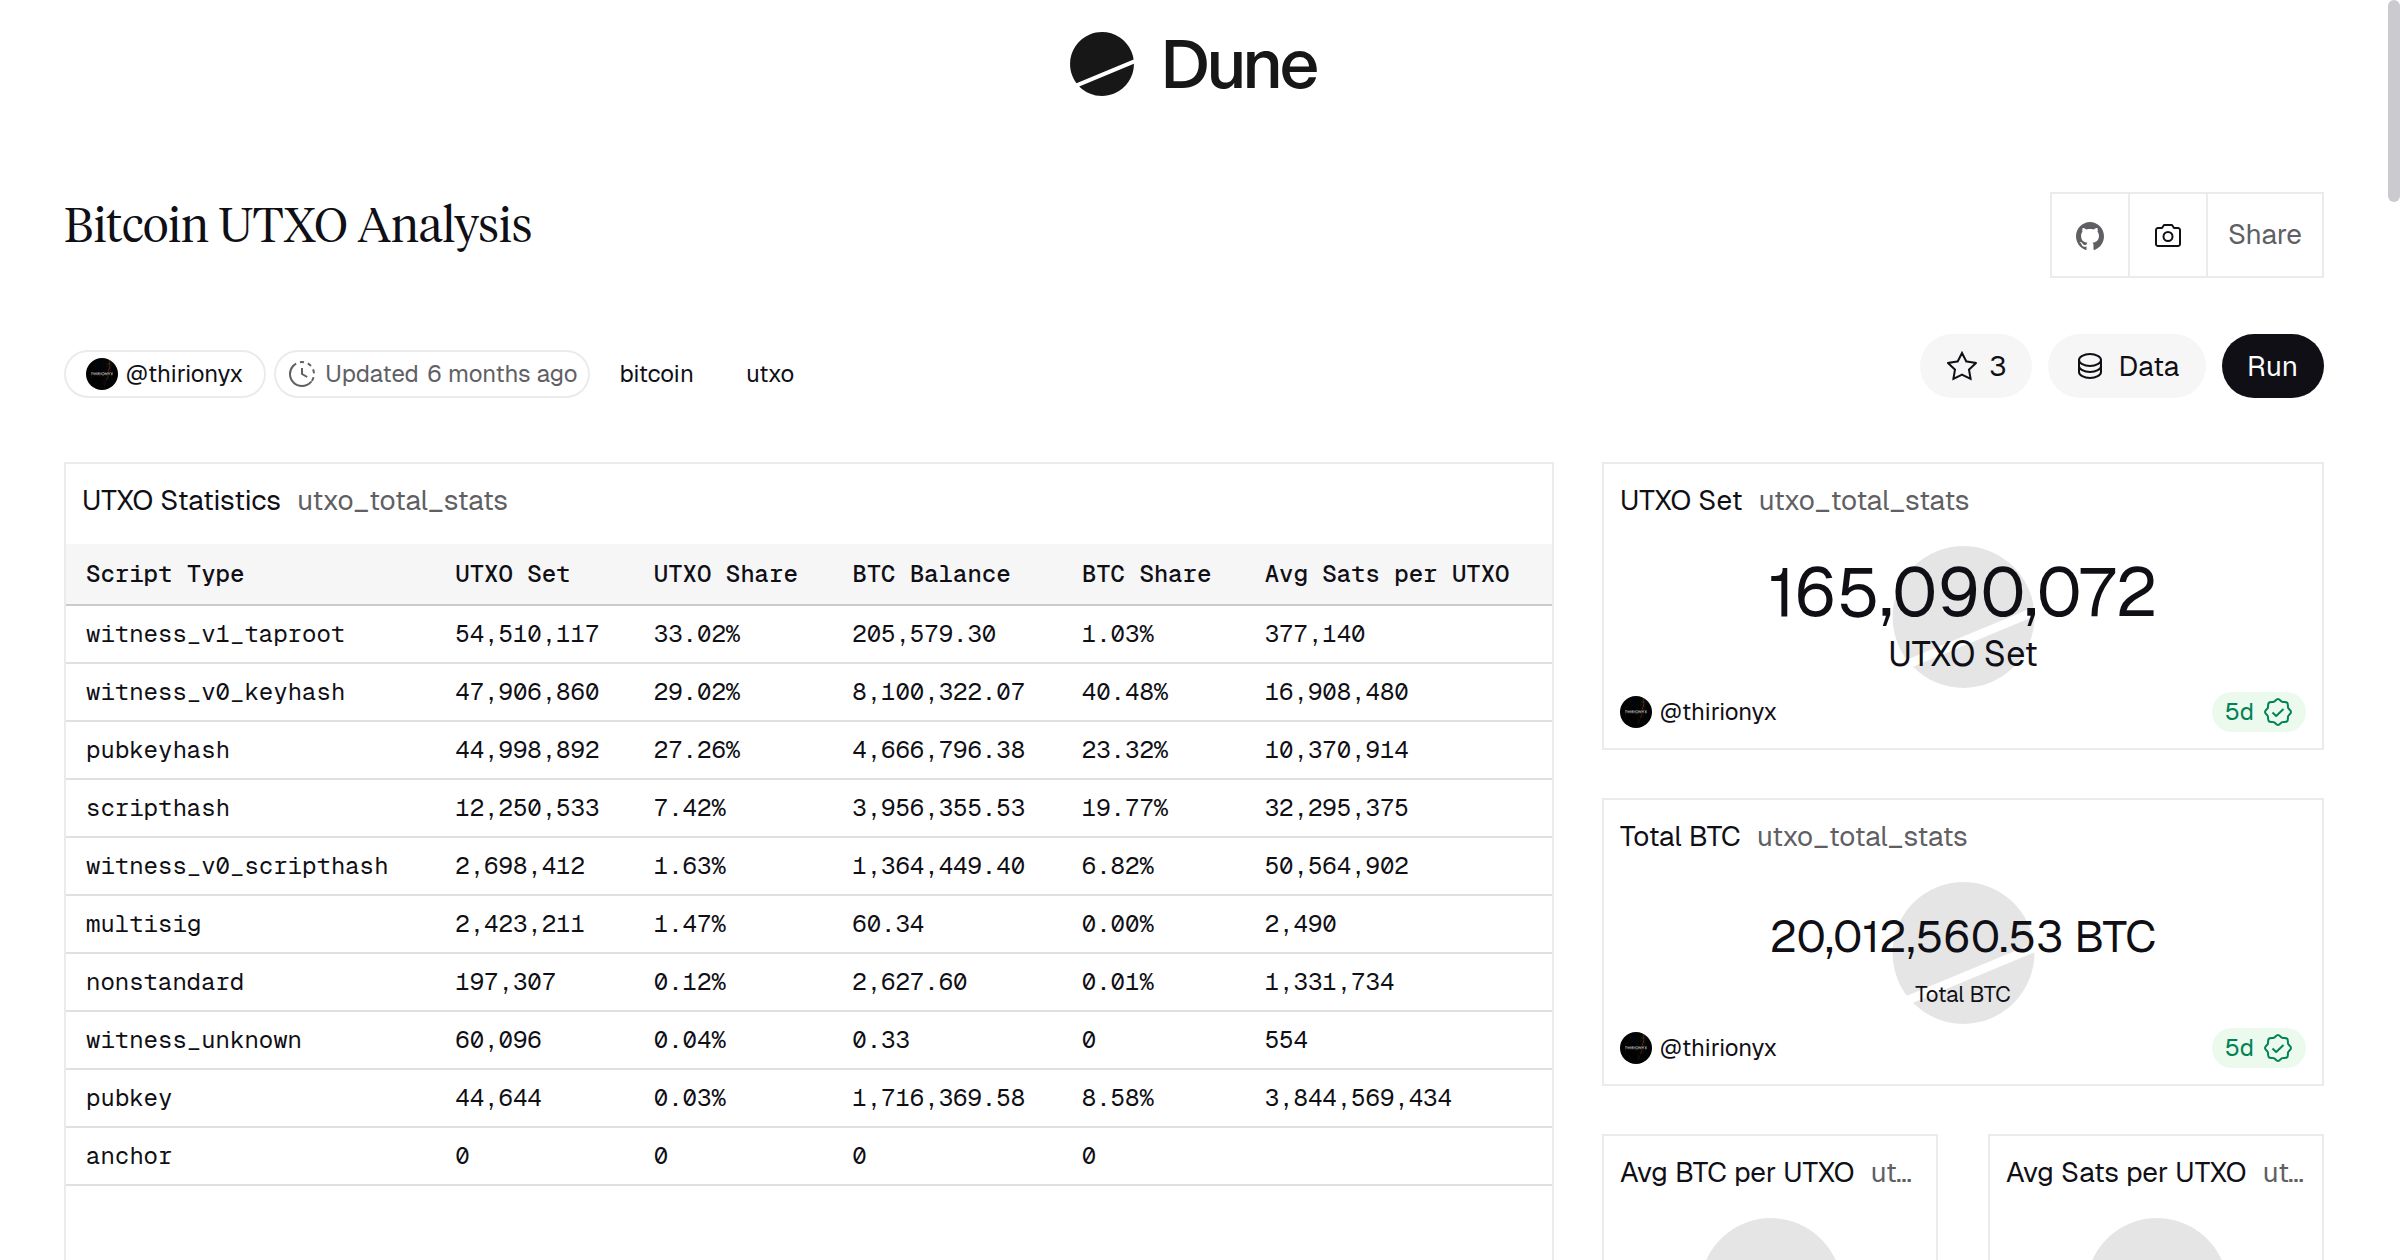Click utxo_total_stats next to UTXO Statistics

[402, 500]
